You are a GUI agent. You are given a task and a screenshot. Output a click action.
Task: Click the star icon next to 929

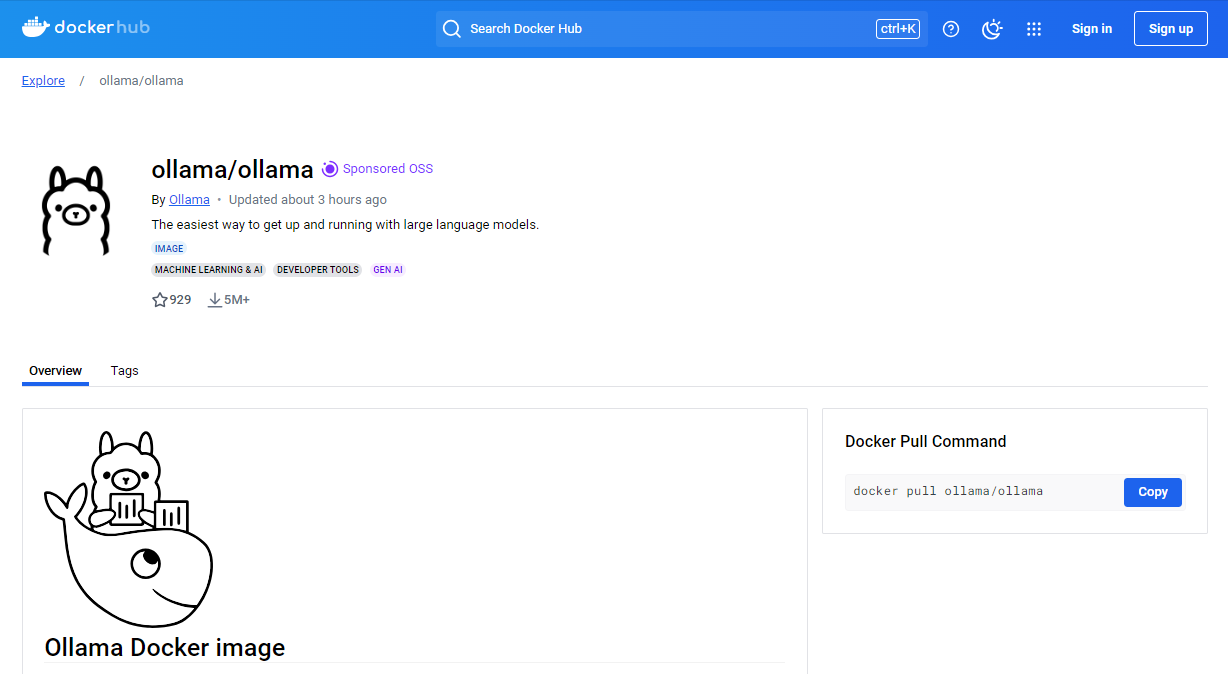(x=159, y=299)
